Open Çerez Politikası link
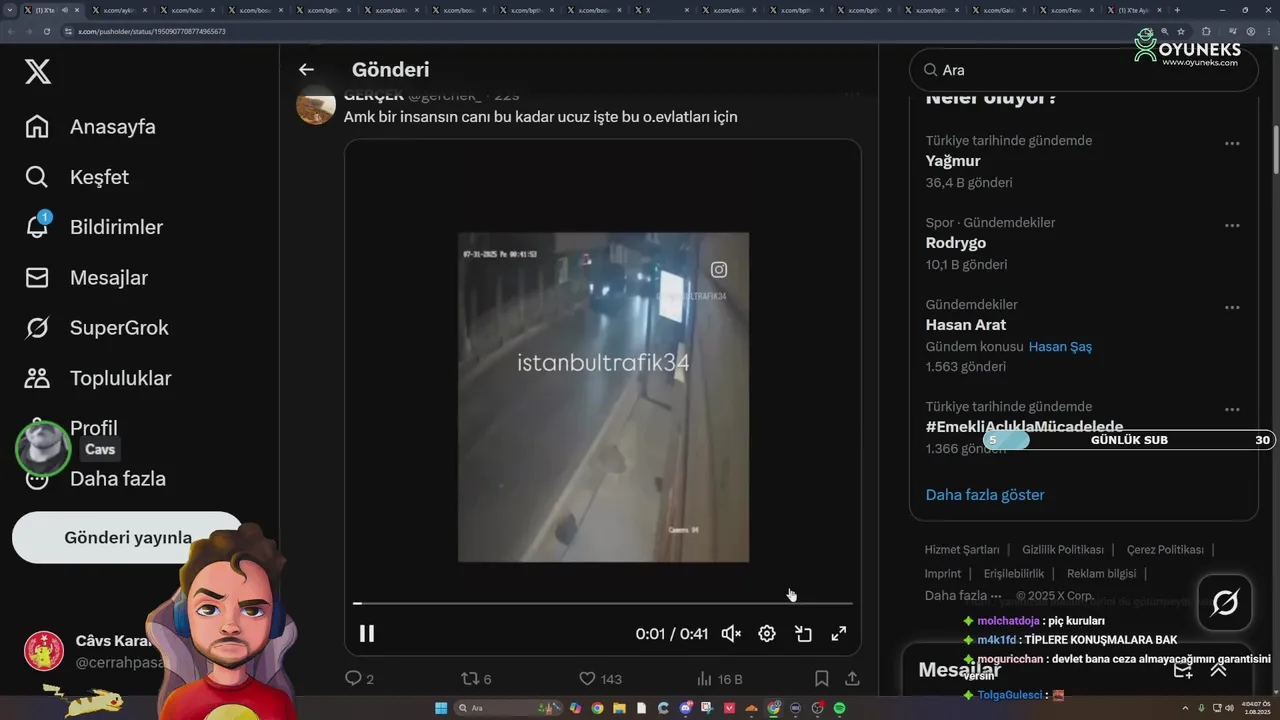 click(x=1165, y=550)
